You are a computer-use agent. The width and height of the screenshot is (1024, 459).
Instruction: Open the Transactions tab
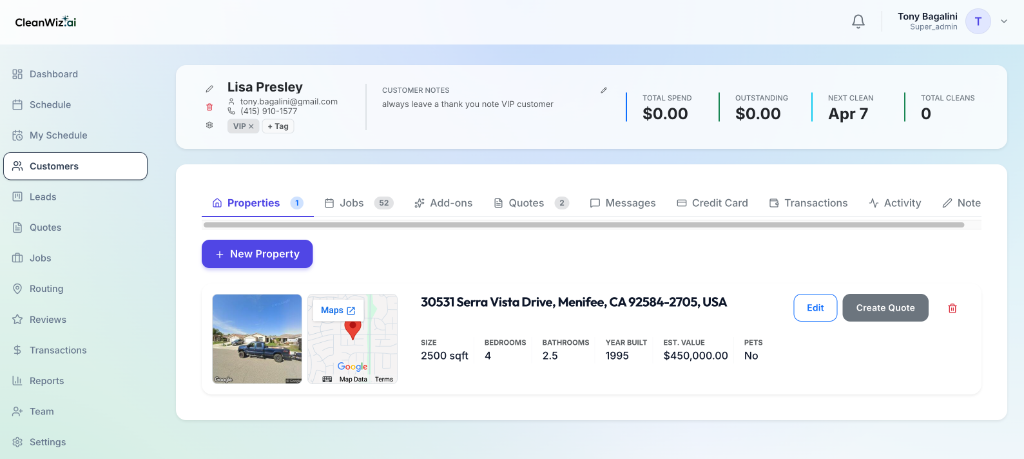click(x=808, y=203)
